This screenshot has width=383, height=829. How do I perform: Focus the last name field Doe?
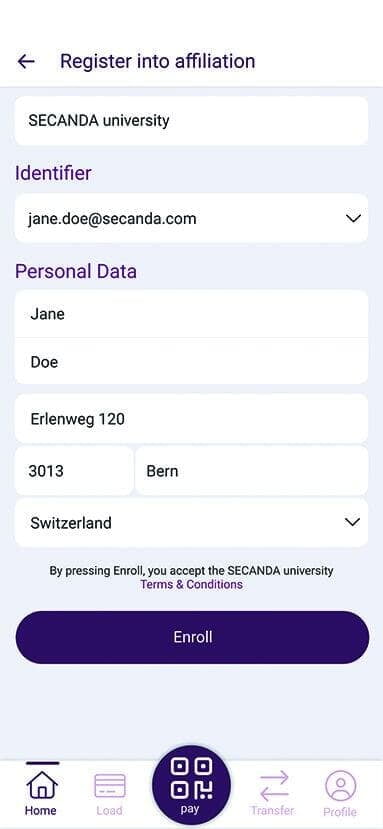pos(191,362)
